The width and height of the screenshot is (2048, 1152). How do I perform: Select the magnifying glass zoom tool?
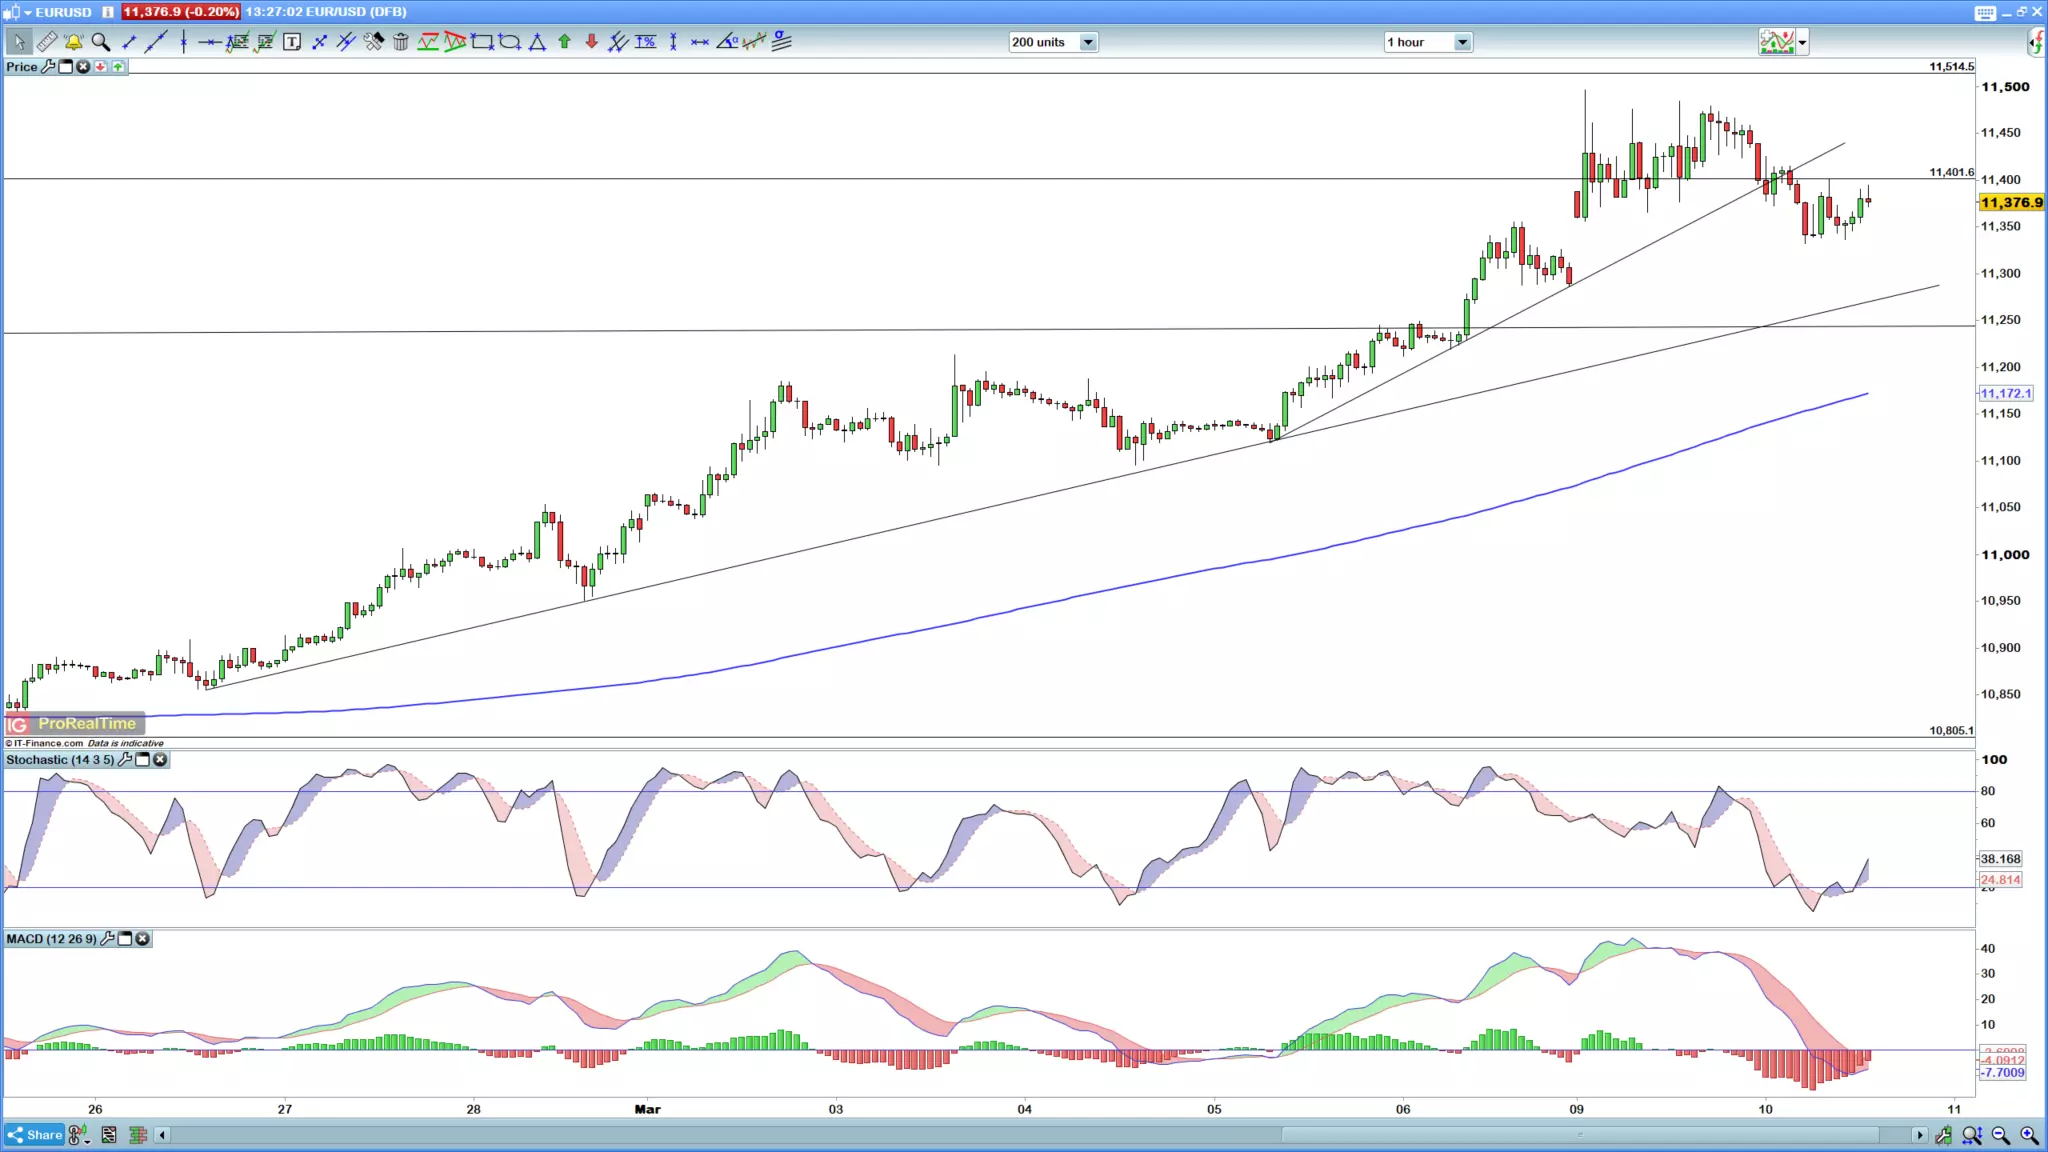click(x=101, y=42)
